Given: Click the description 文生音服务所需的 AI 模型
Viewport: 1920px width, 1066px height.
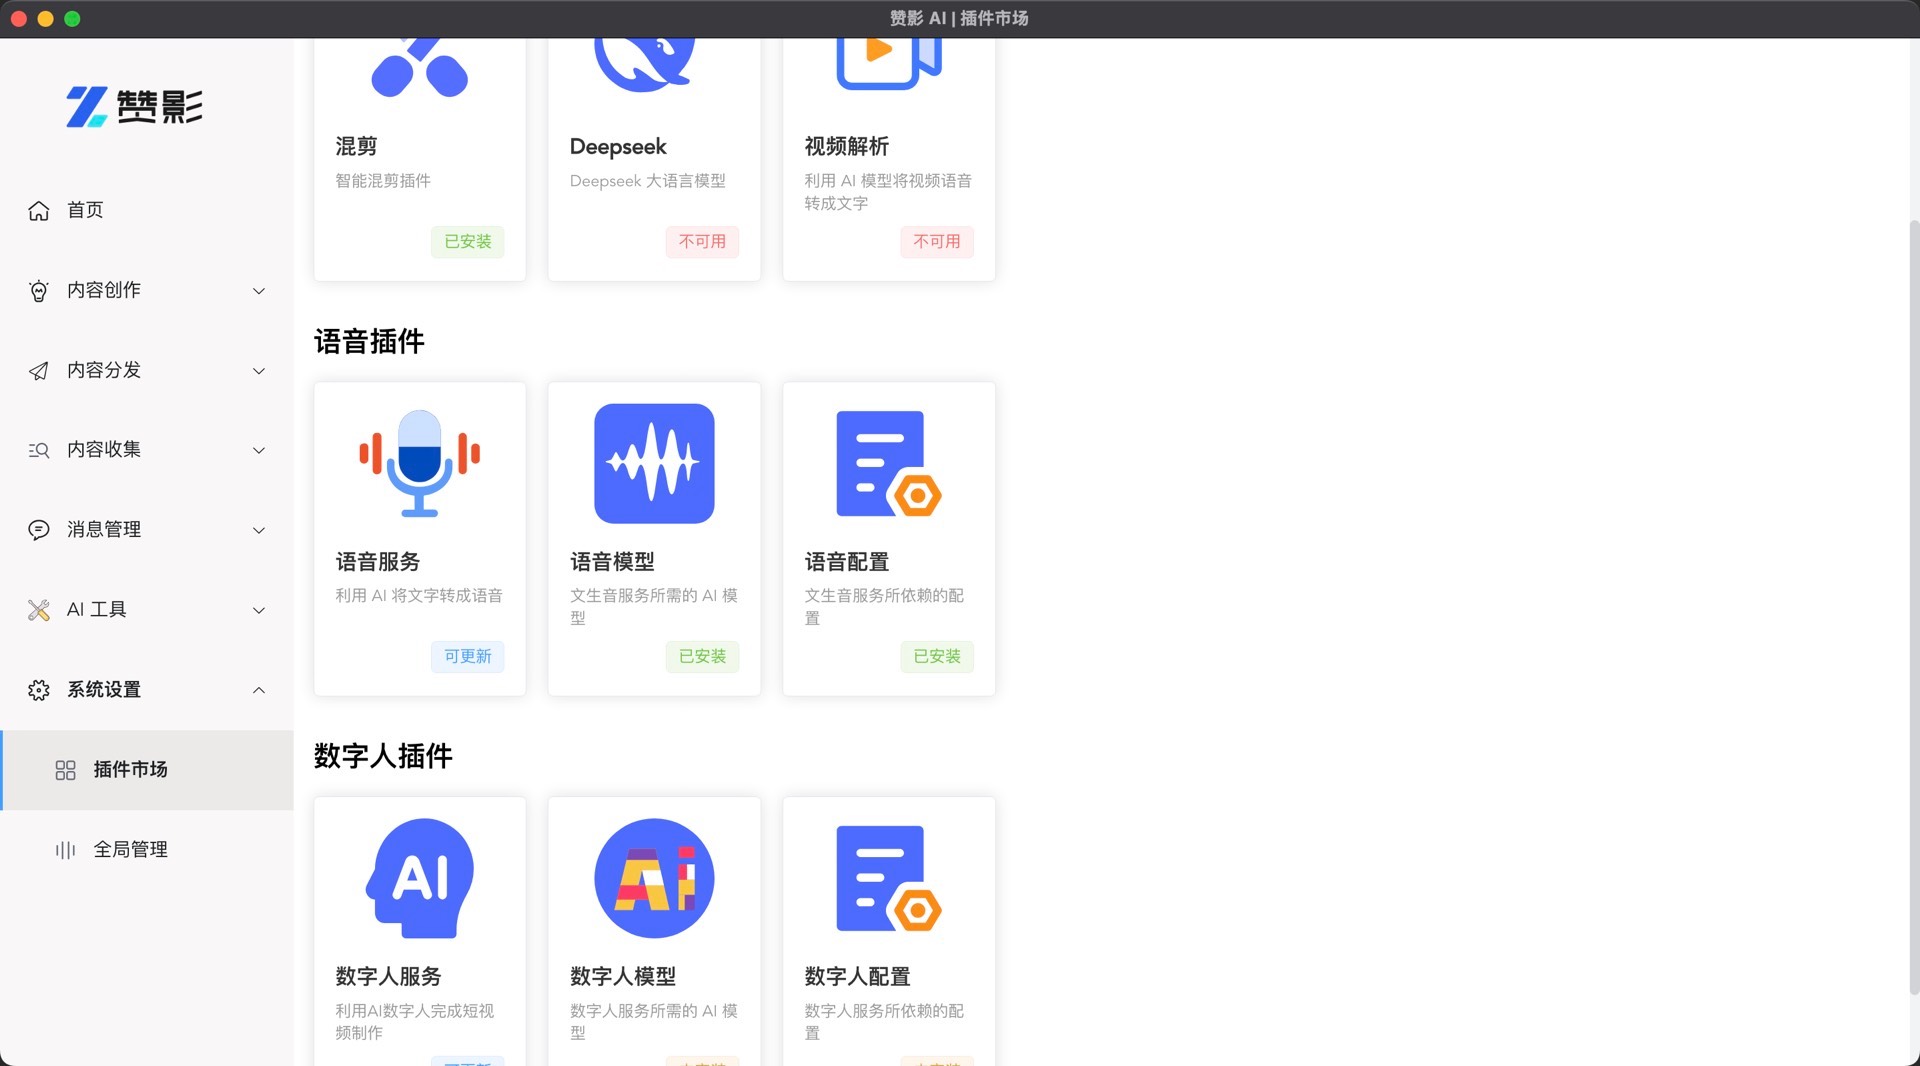Looking at the screenshot, I should pos(654,607).
